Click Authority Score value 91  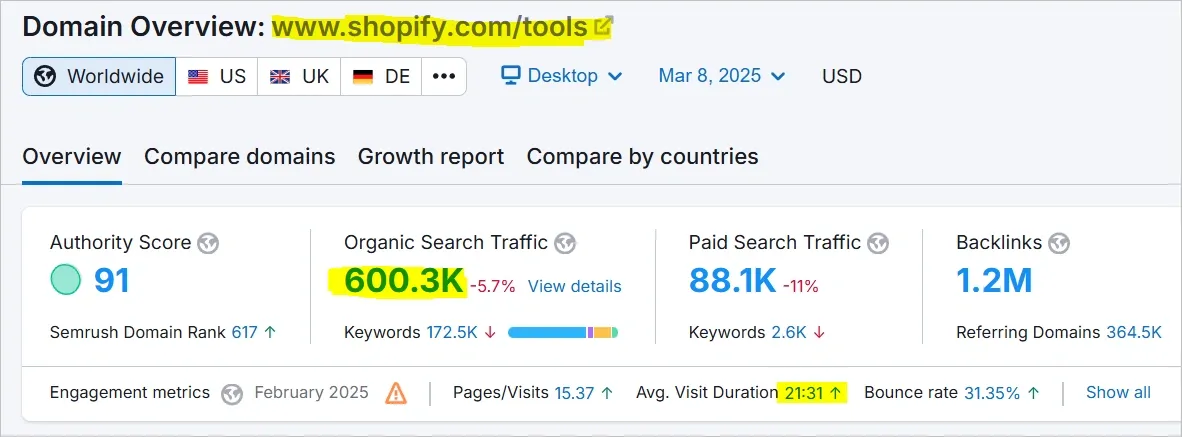click(x=112, y=280)
